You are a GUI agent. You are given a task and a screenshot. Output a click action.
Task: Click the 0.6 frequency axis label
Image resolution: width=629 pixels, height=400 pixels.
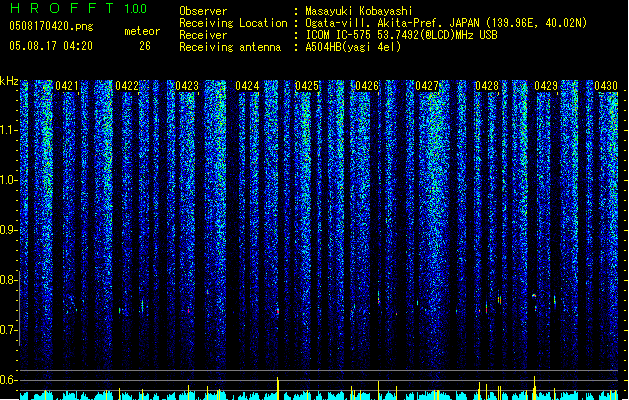8,380
